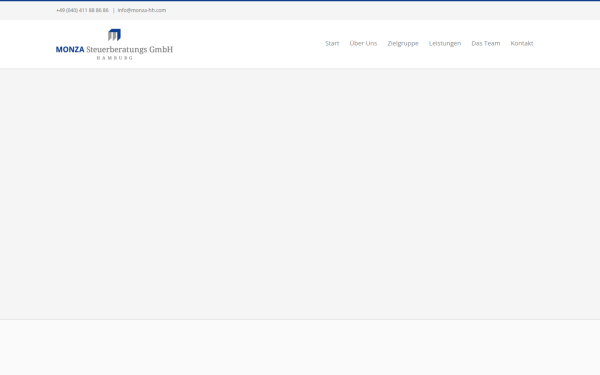Open the Über Uns menu item

pos(363,43)
